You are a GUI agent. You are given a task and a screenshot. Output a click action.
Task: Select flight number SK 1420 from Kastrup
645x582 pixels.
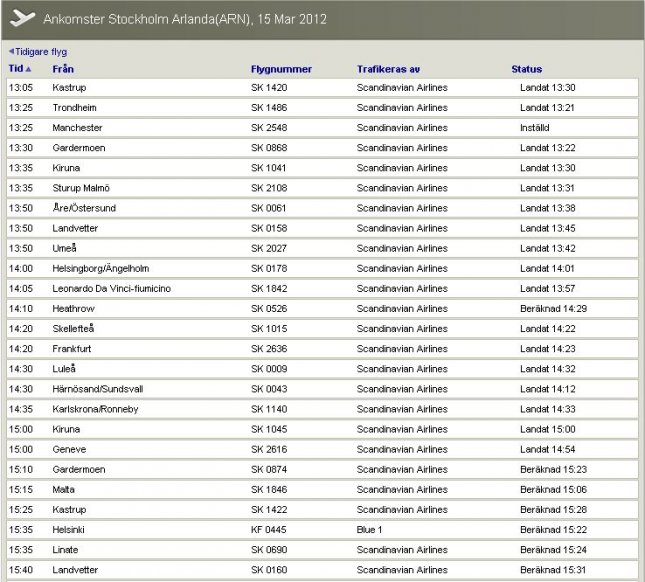pos(268,88)
